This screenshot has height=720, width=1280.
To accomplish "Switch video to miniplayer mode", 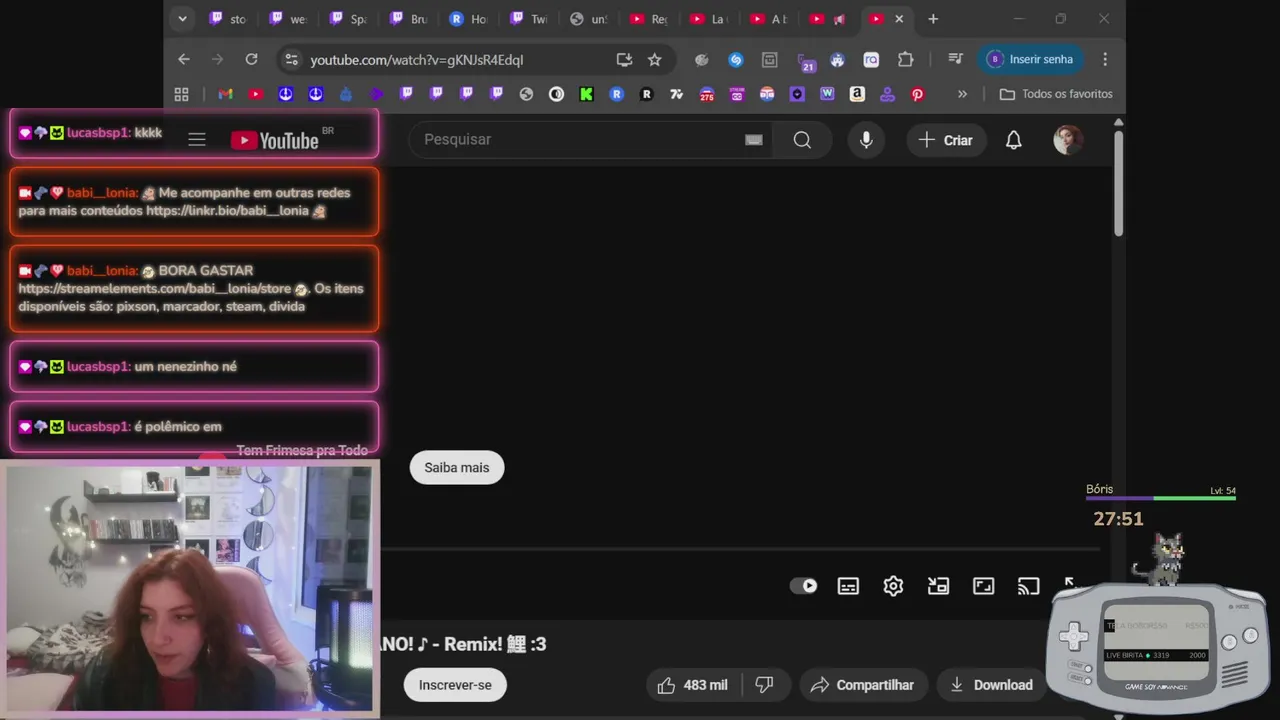I will 938,586.
